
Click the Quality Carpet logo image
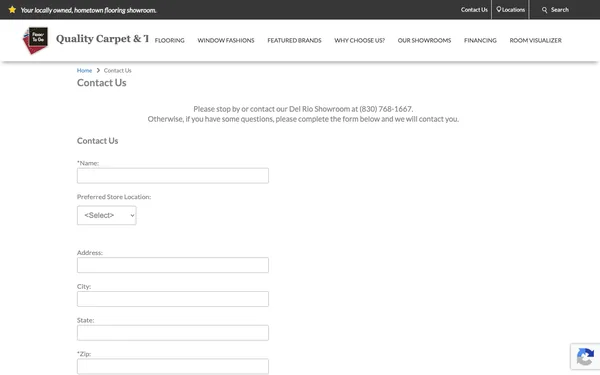[36, 40]
